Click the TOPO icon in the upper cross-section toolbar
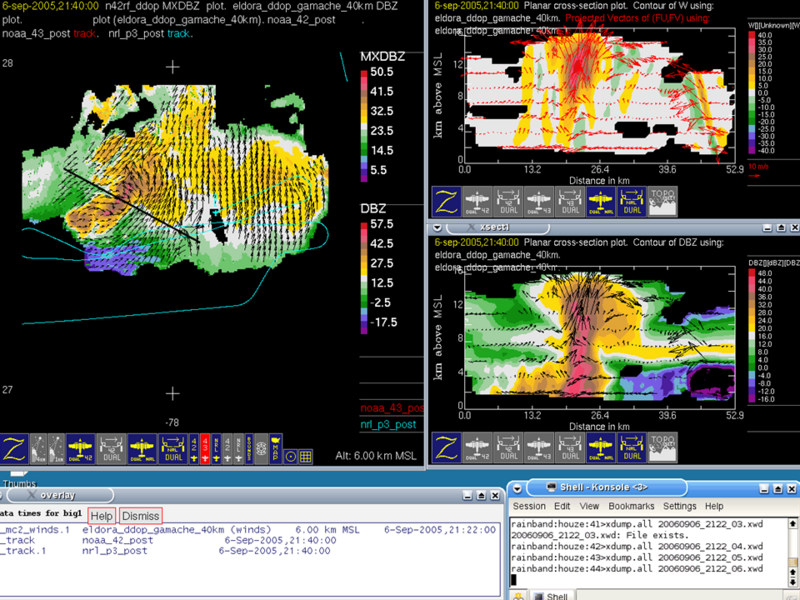Viewport: 800px width, 600px height. (x=662, y=199)
